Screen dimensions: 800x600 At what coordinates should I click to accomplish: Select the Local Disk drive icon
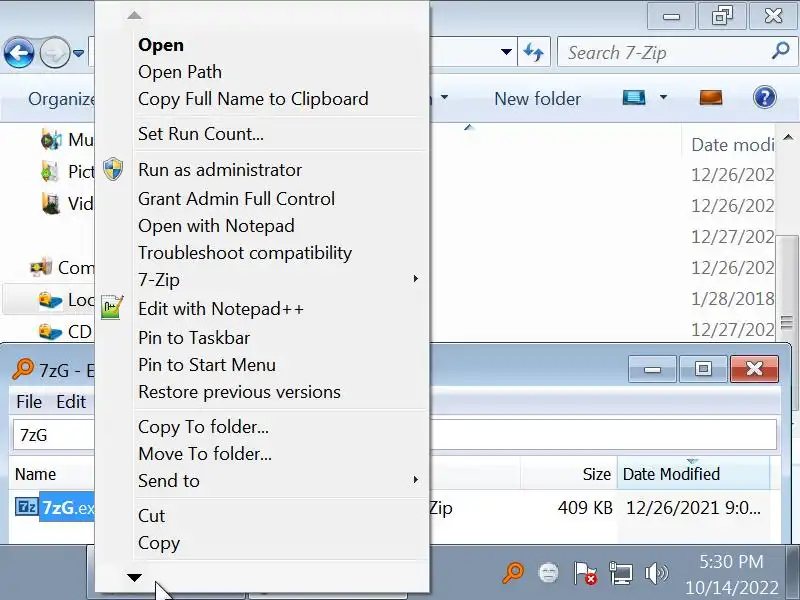[x=50, y=300]
